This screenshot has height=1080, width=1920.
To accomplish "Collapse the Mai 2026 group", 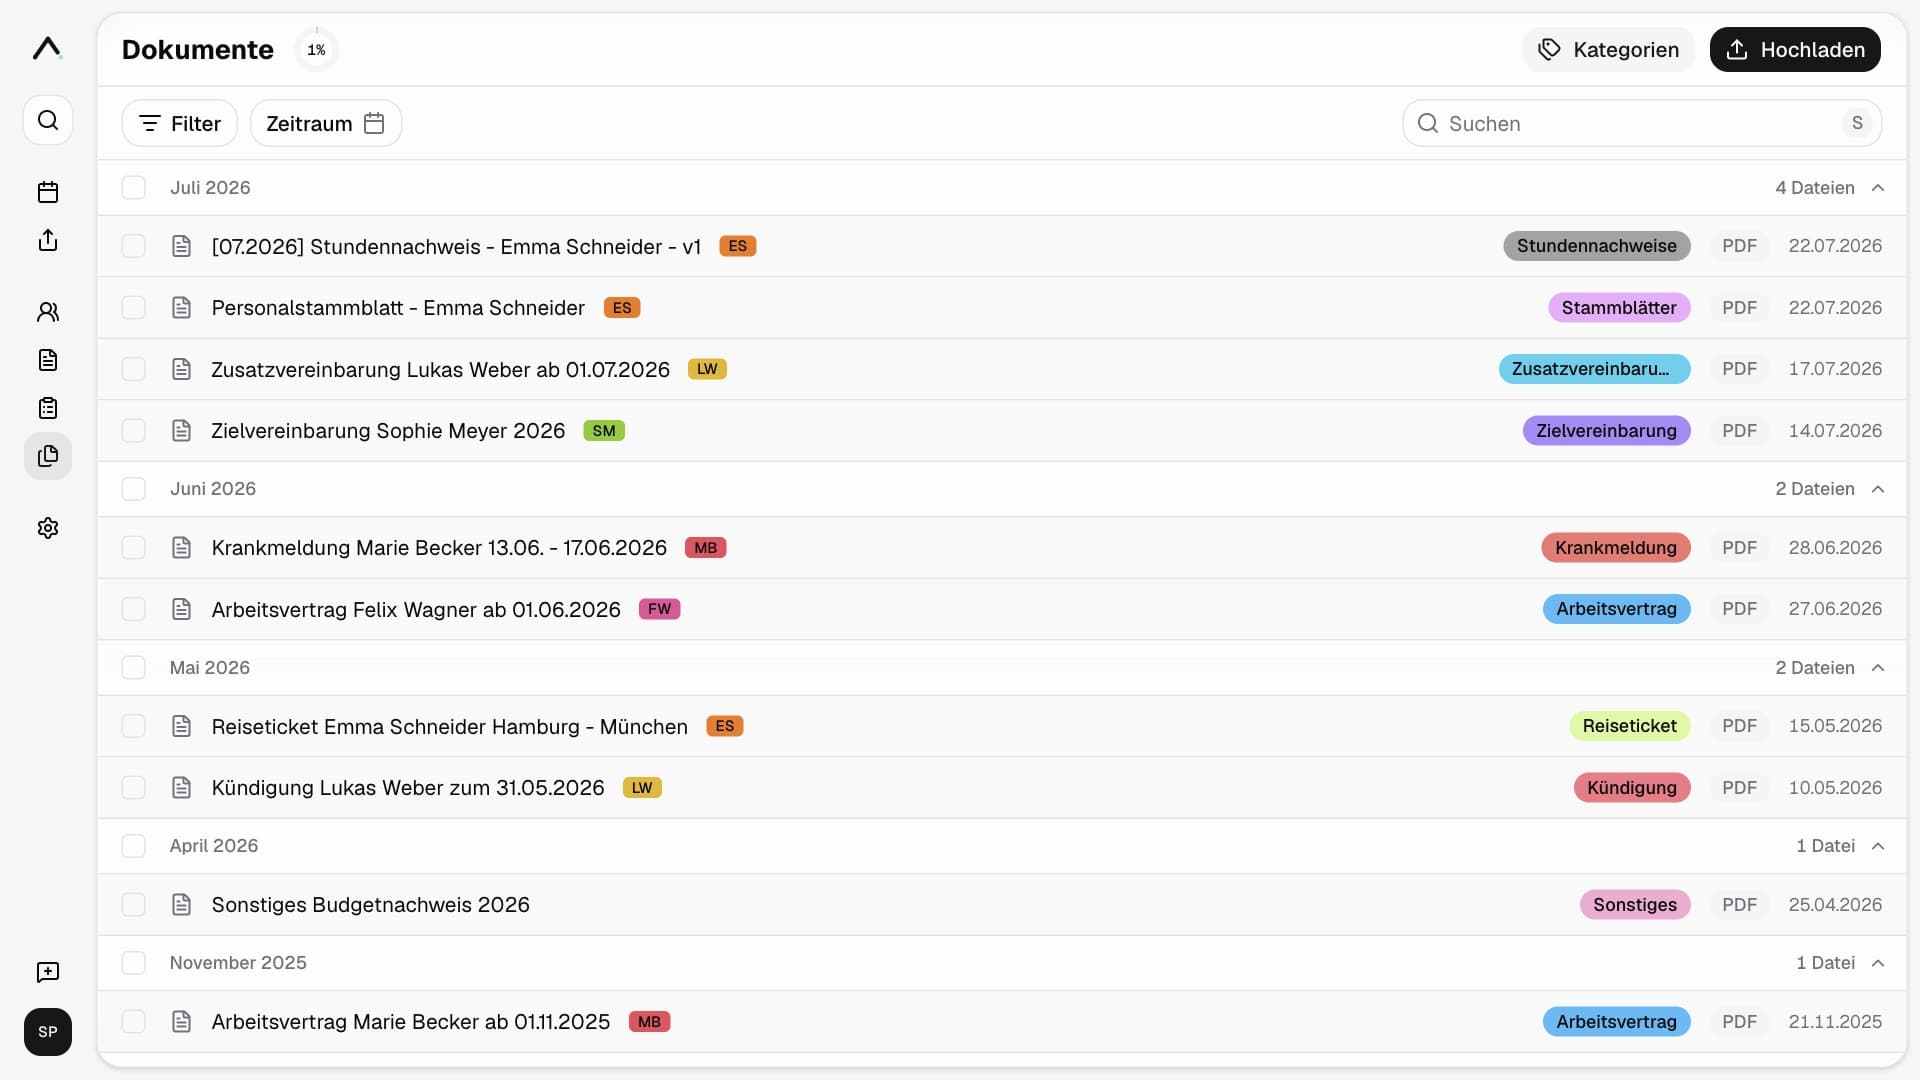I will tap(1877, 668).
